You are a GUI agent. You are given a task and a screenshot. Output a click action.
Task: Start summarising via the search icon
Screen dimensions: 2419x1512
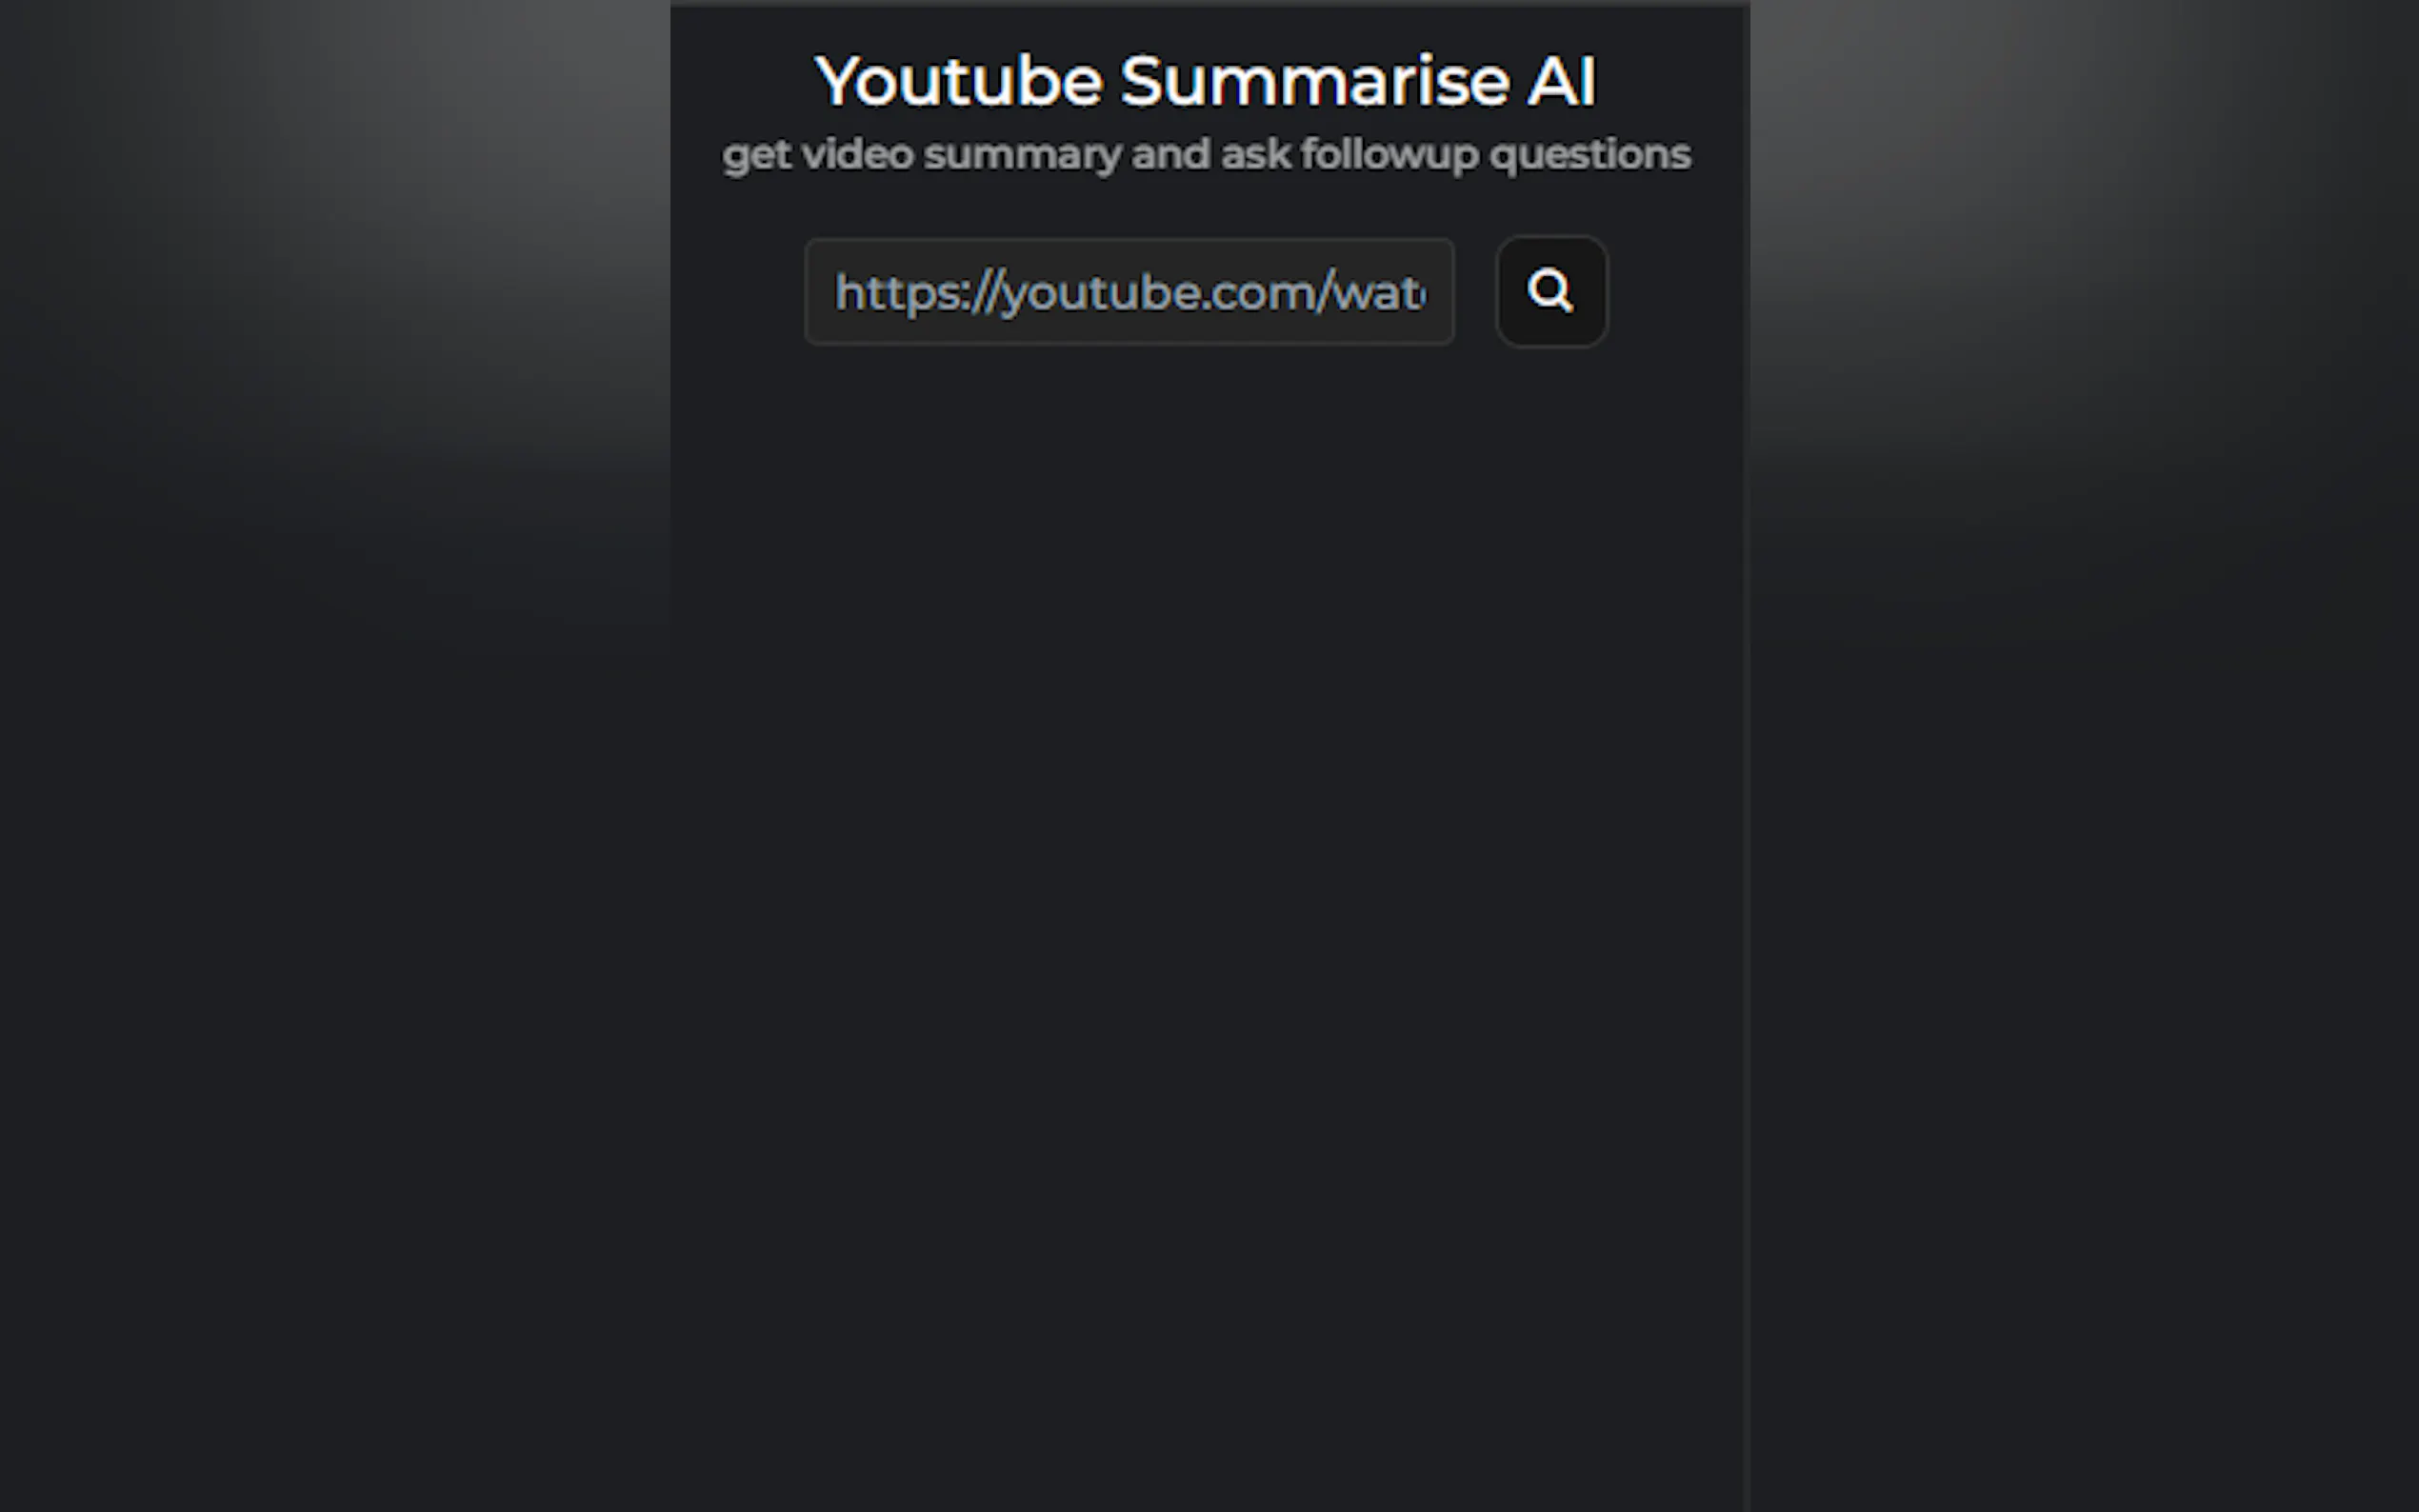[1551, 291]
